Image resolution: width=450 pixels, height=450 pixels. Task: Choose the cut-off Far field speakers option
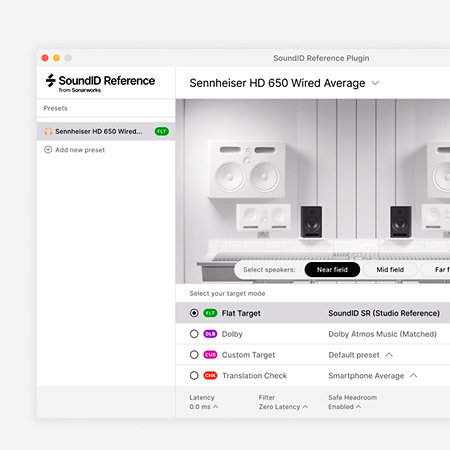click(435, 269)
